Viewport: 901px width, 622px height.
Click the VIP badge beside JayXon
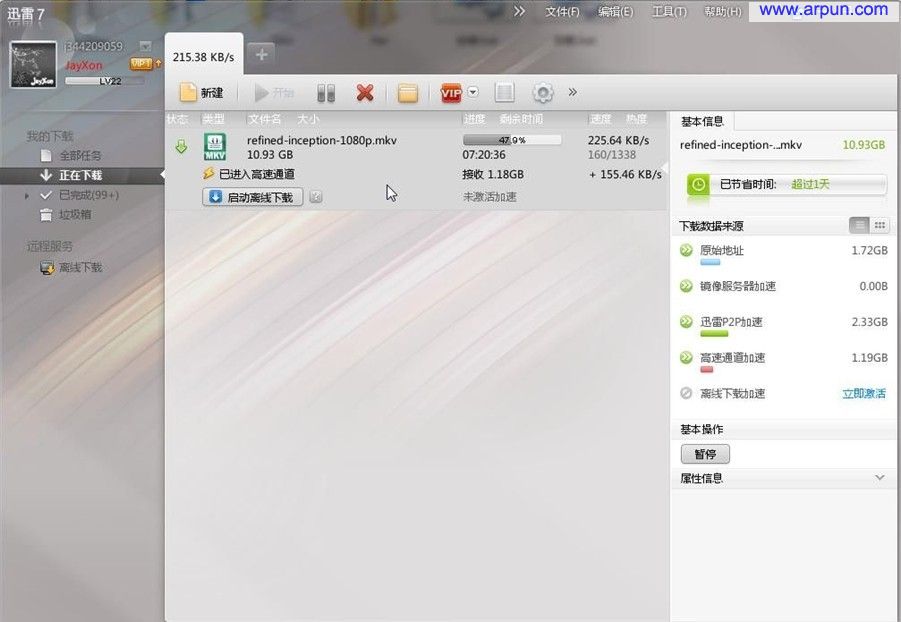point(141,63)
